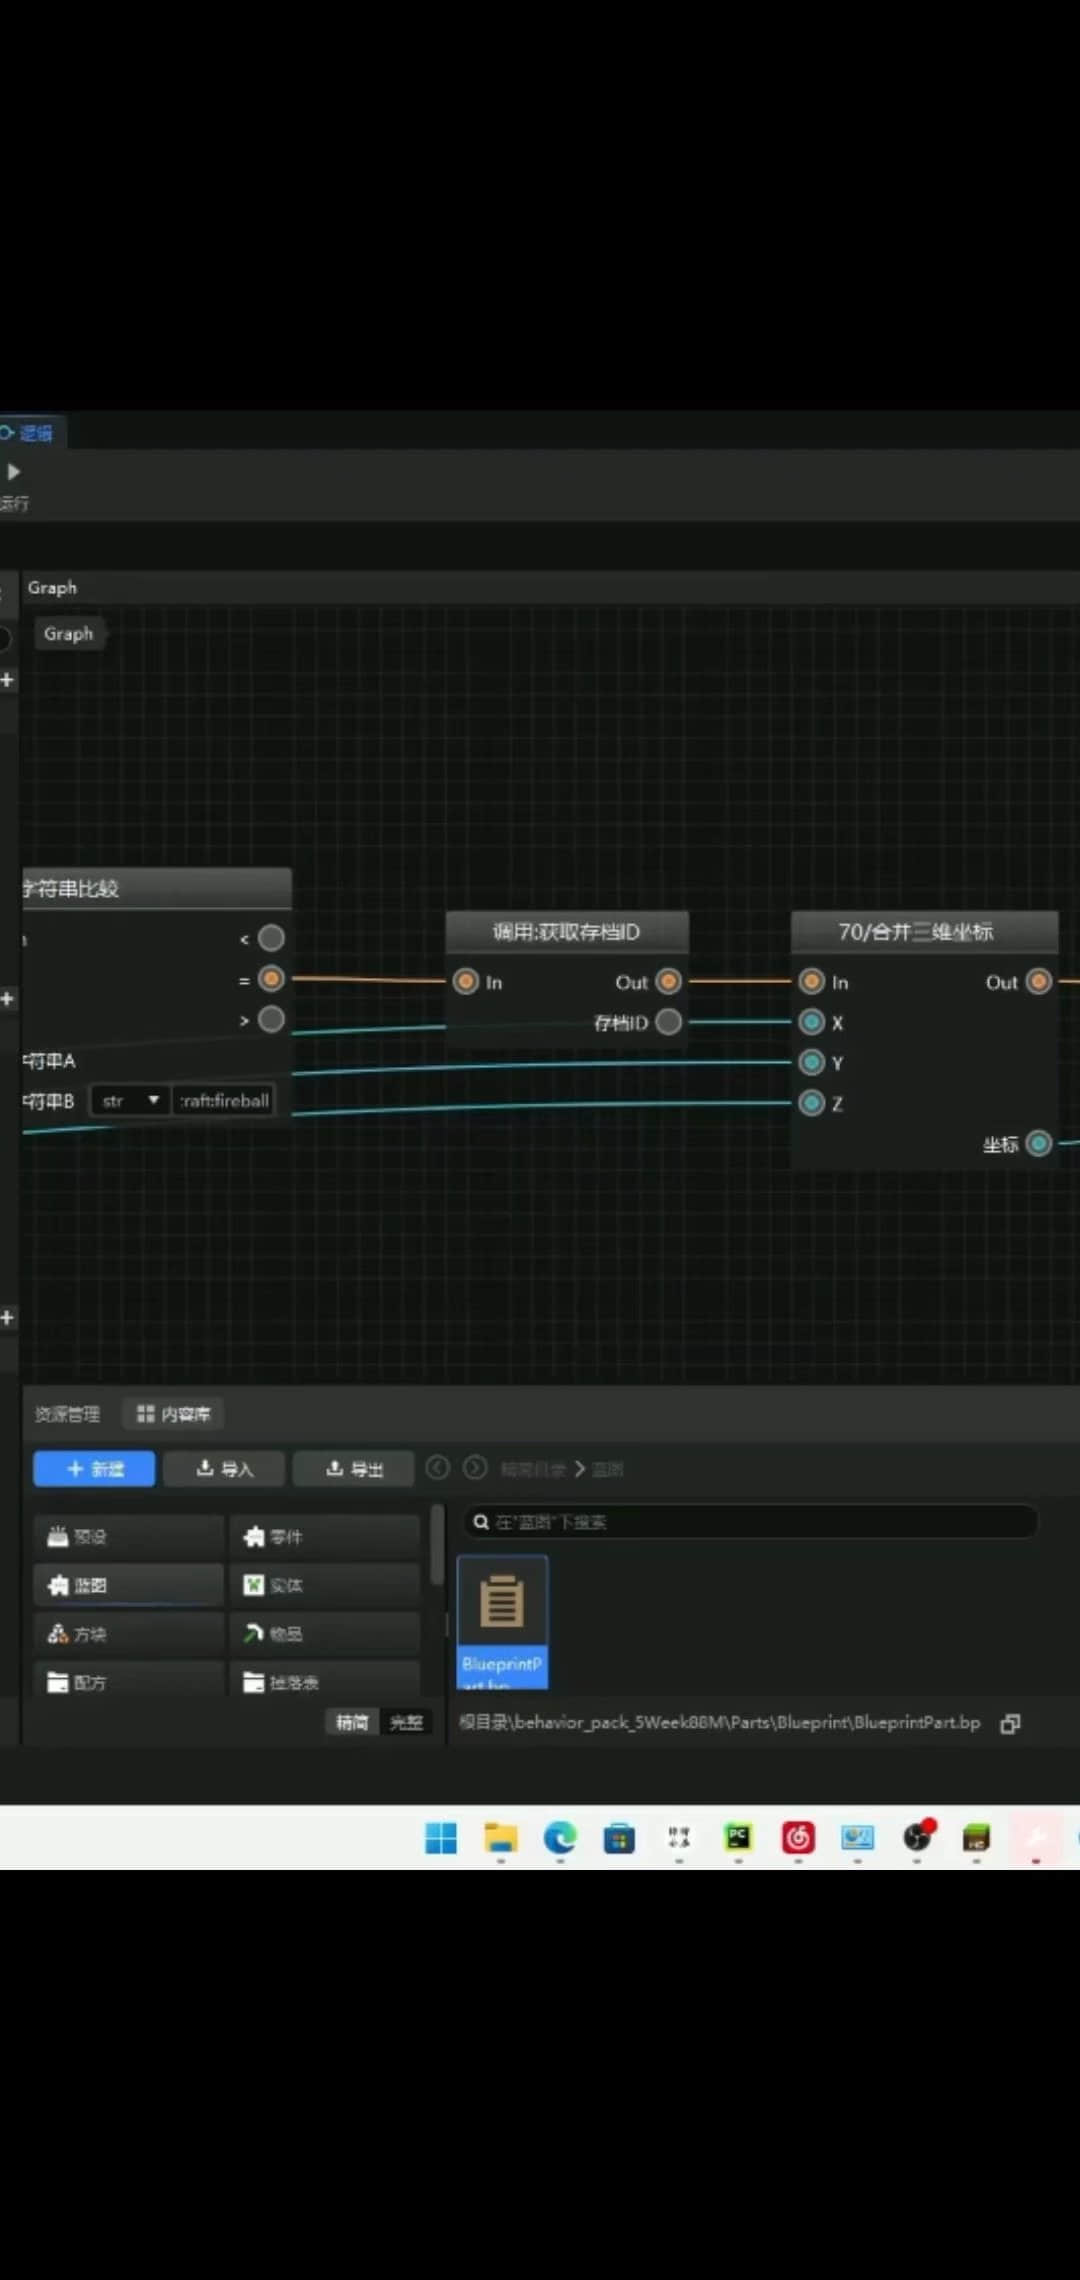The image size is (1080, 2280).
Task: Select the 方块 (Block) category
Action: (x=128, y=1634)
